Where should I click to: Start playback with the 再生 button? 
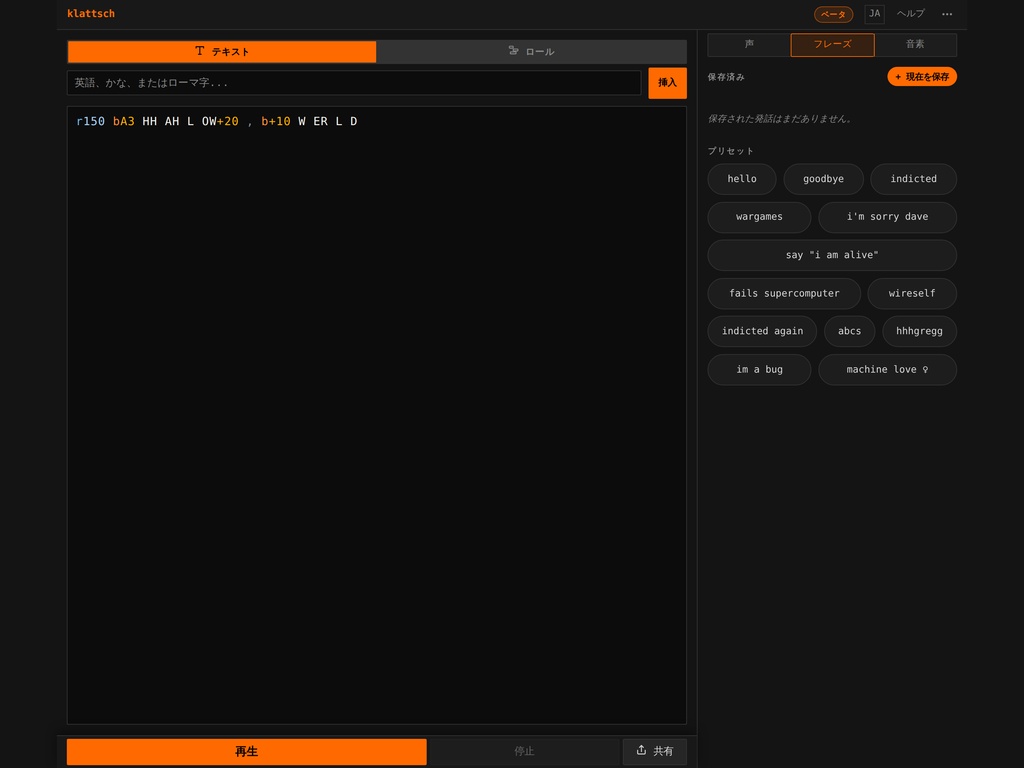247,751
